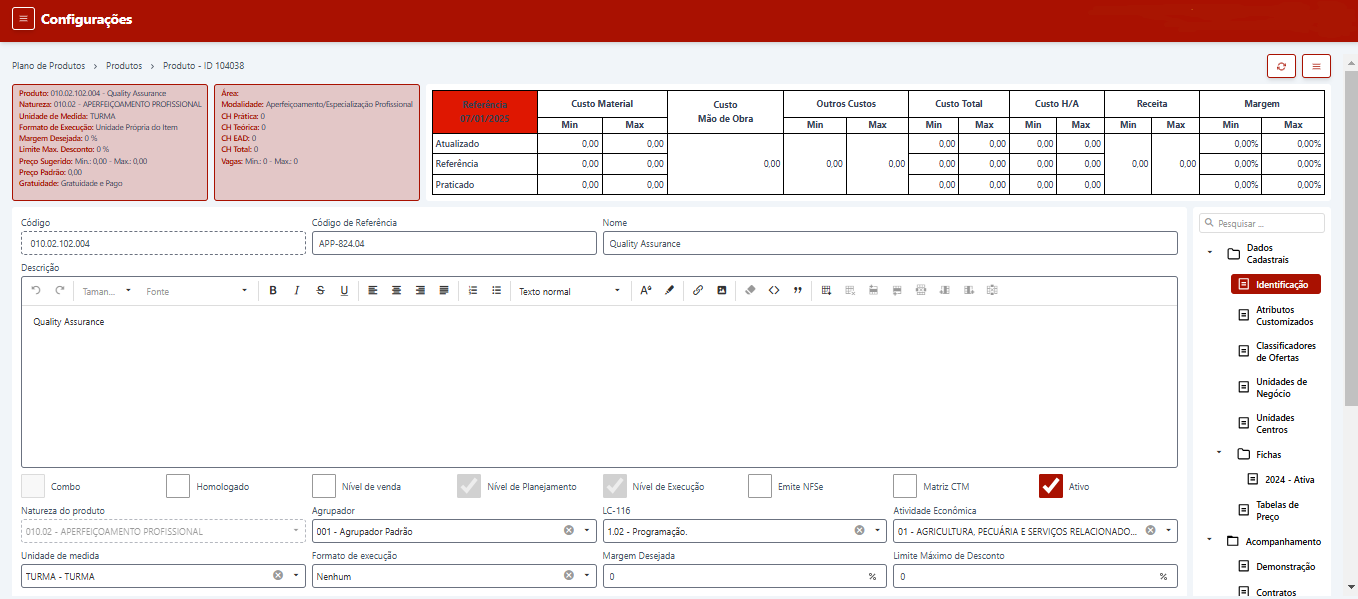Screen dimensions: 1358x599
Task: Enable the Homologado checkbox
Action: click(178, 486)
